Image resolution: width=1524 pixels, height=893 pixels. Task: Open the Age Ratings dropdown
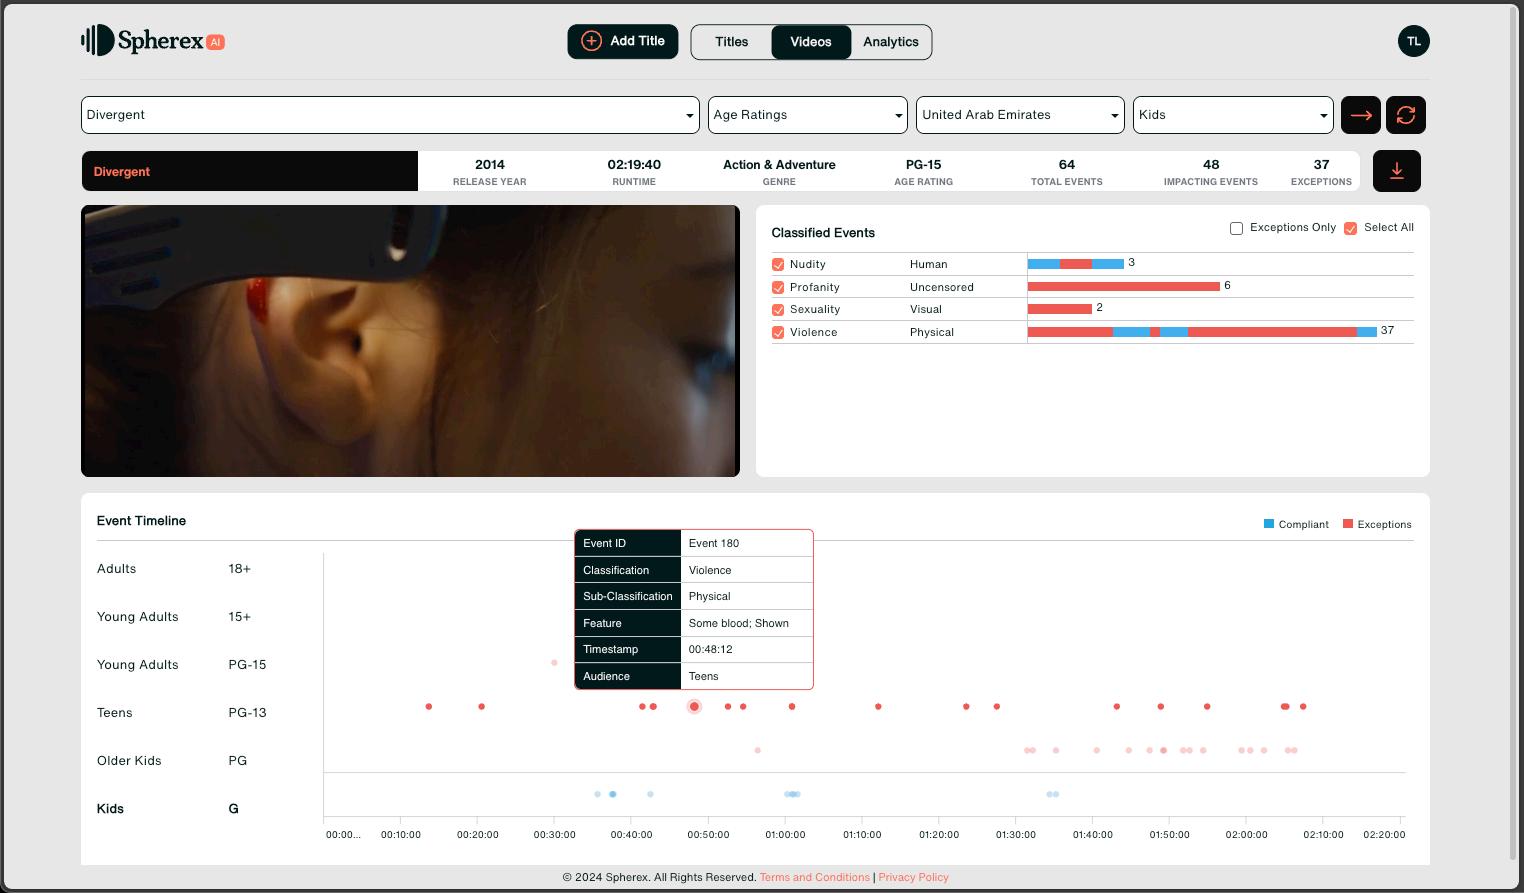[808, 115]
